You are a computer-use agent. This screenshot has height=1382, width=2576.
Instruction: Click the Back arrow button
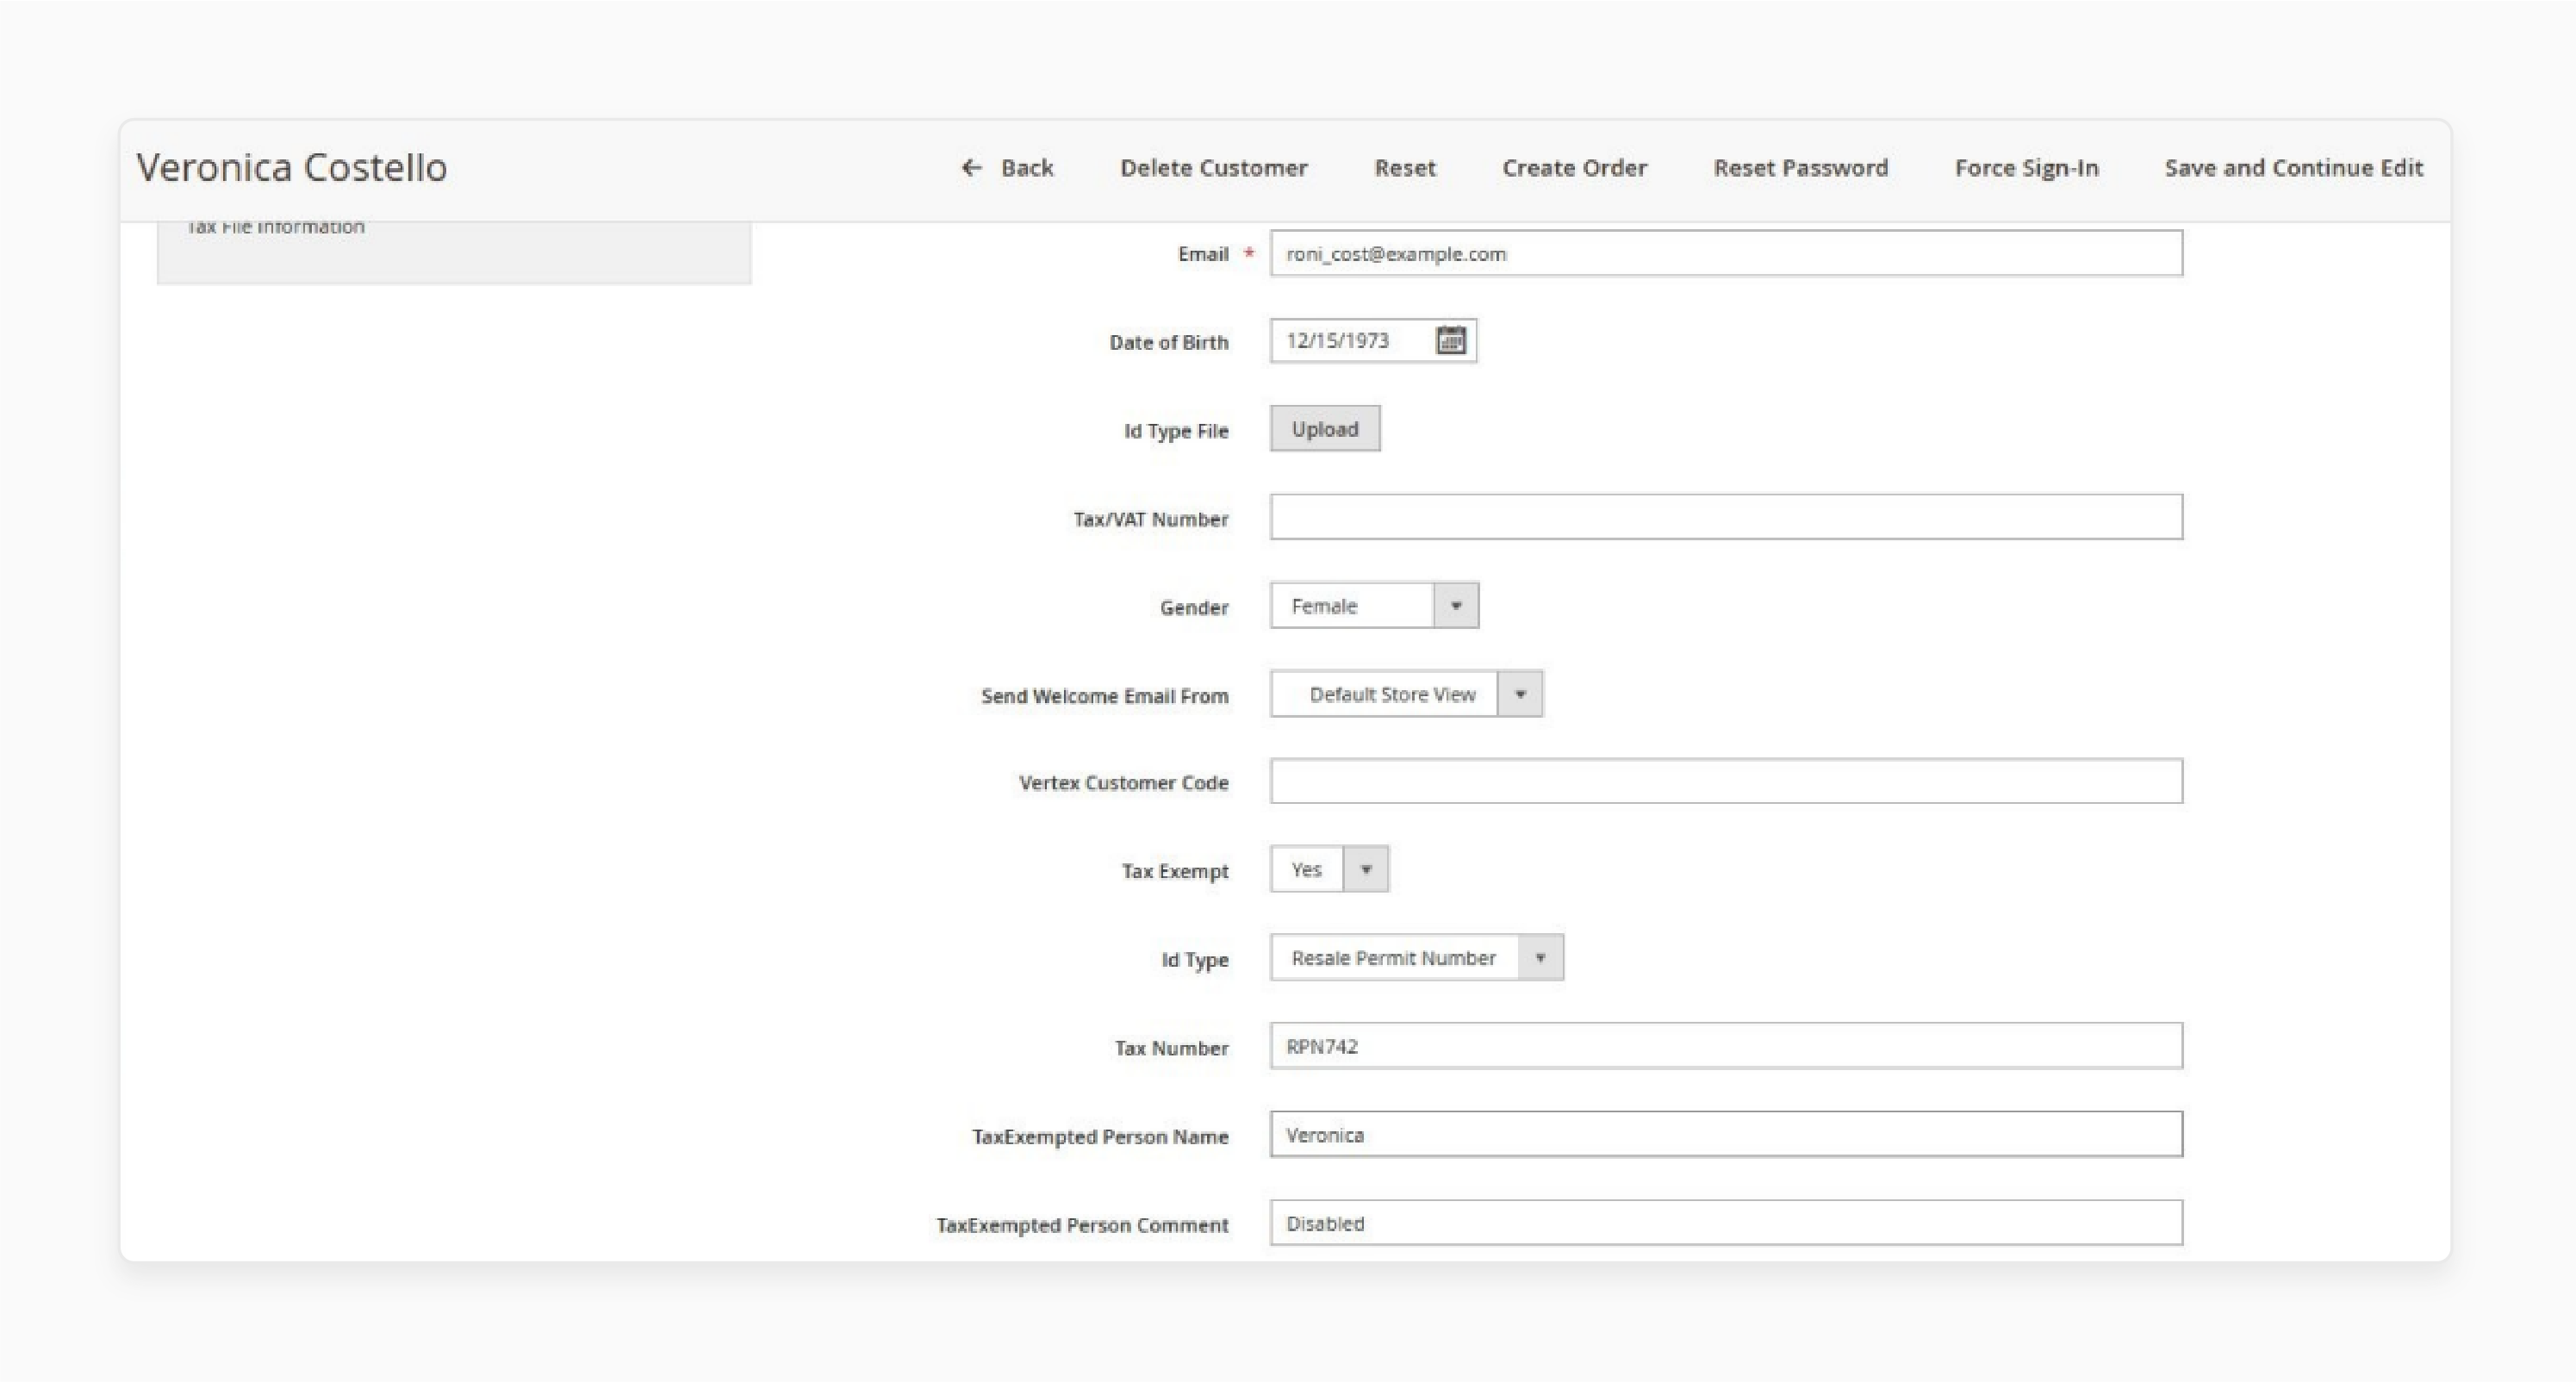[x=1007, y=168]
